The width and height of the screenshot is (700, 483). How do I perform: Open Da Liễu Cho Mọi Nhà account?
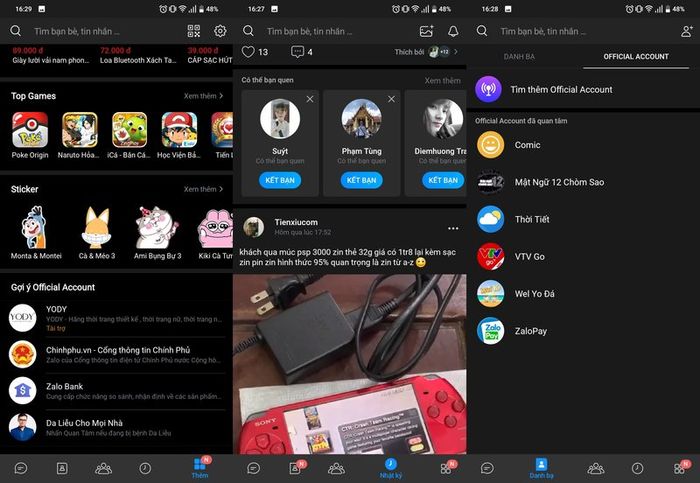pos(117,427)
